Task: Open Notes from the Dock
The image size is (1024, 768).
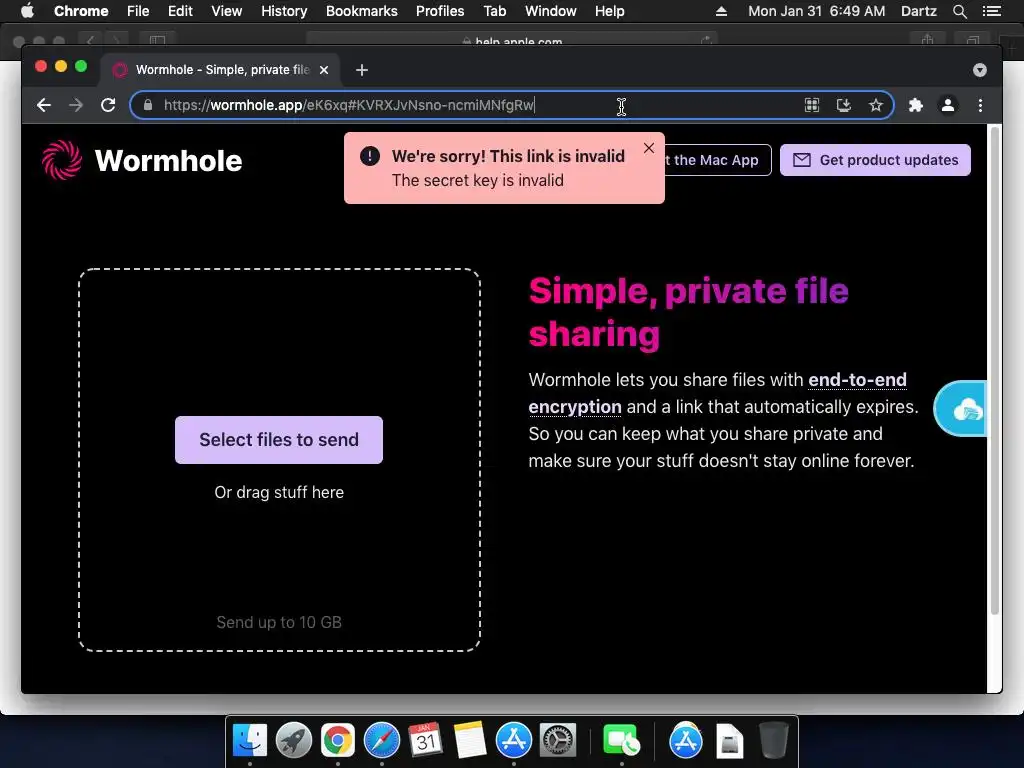Action: point(470,741)
